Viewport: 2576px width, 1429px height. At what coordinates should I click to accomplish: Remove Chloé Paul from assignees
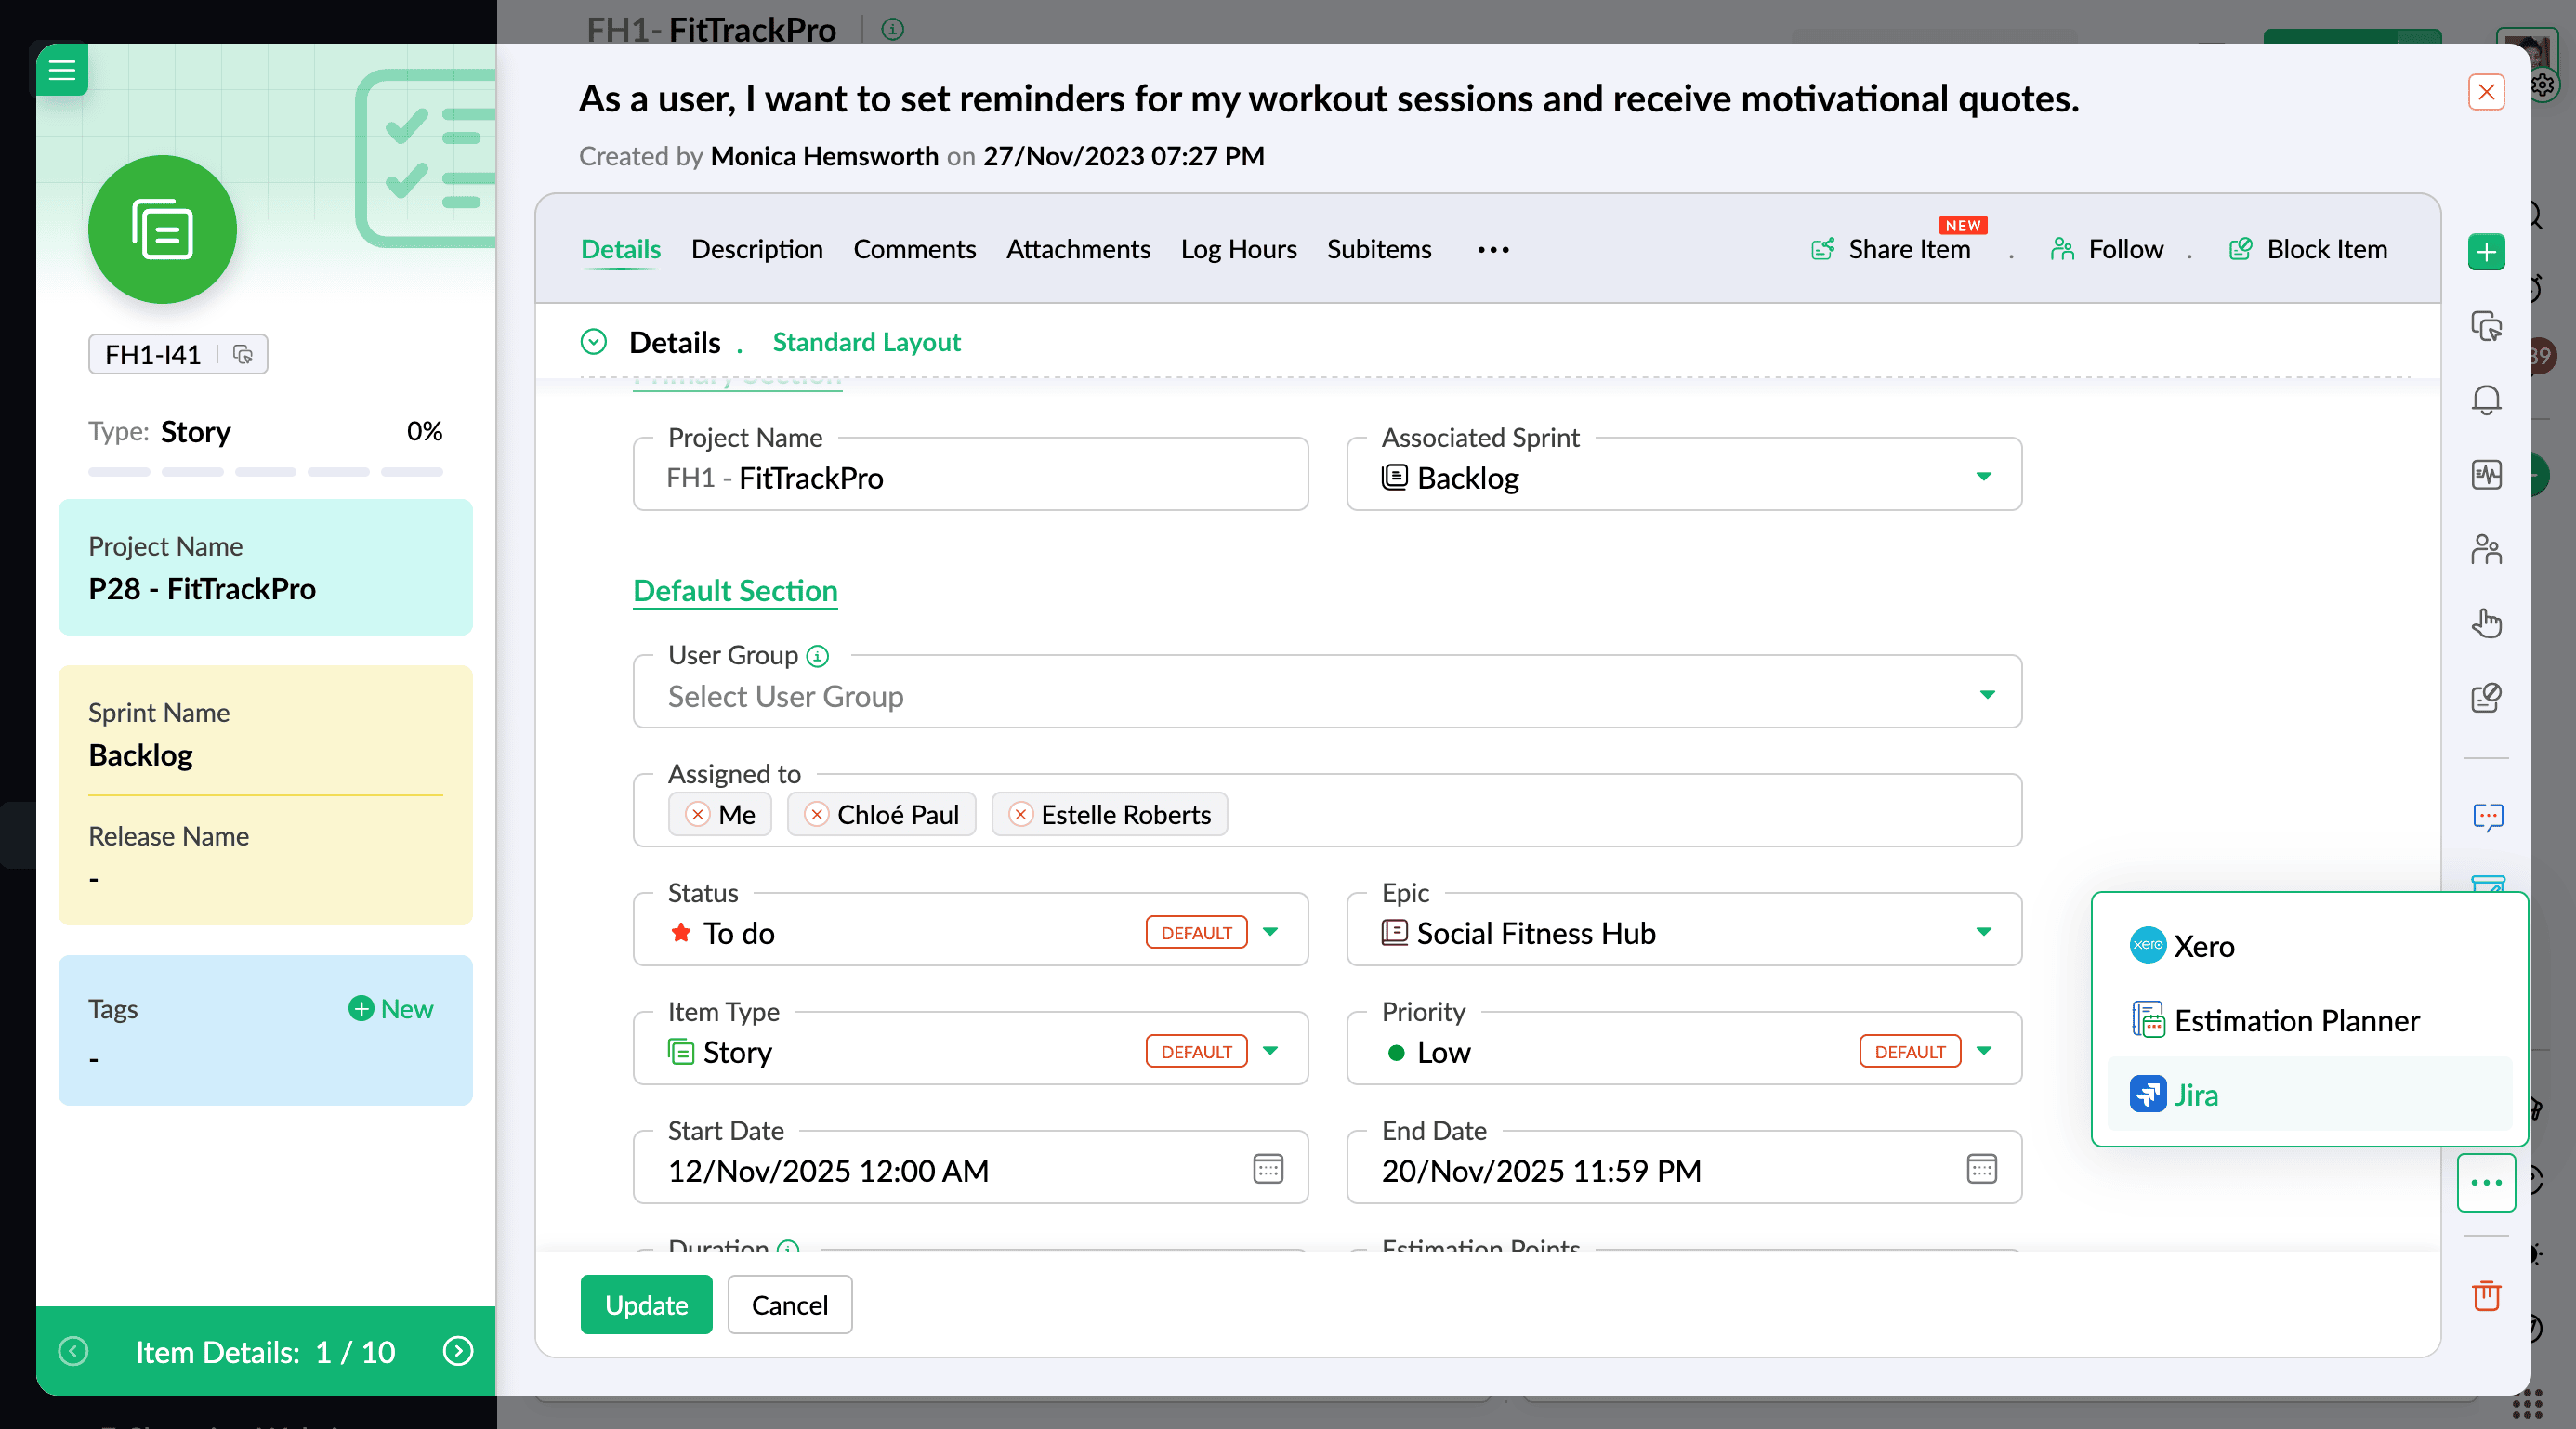(817, 815)
